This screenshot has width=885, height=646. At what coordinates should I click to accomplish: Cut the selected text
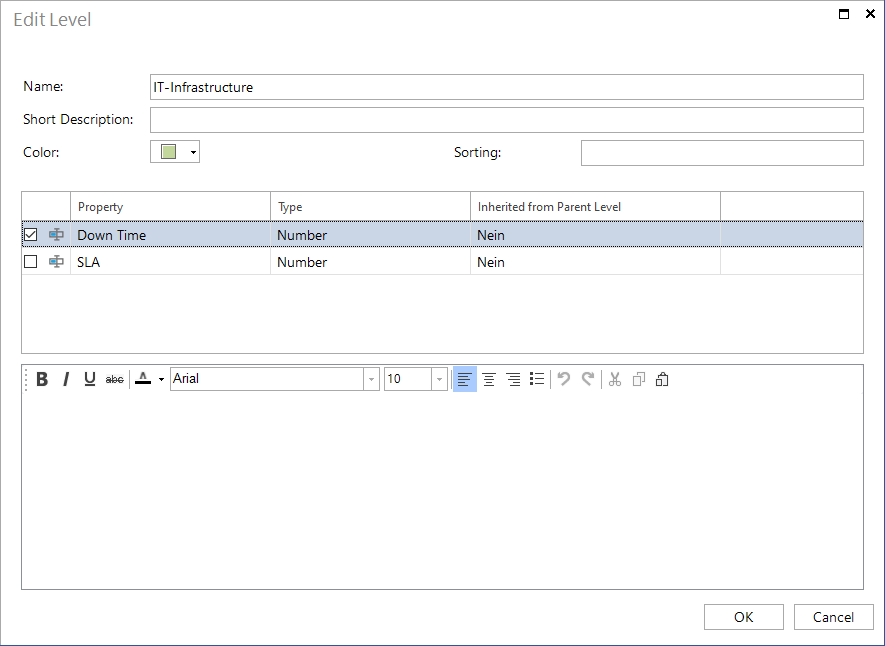(615, 379)
